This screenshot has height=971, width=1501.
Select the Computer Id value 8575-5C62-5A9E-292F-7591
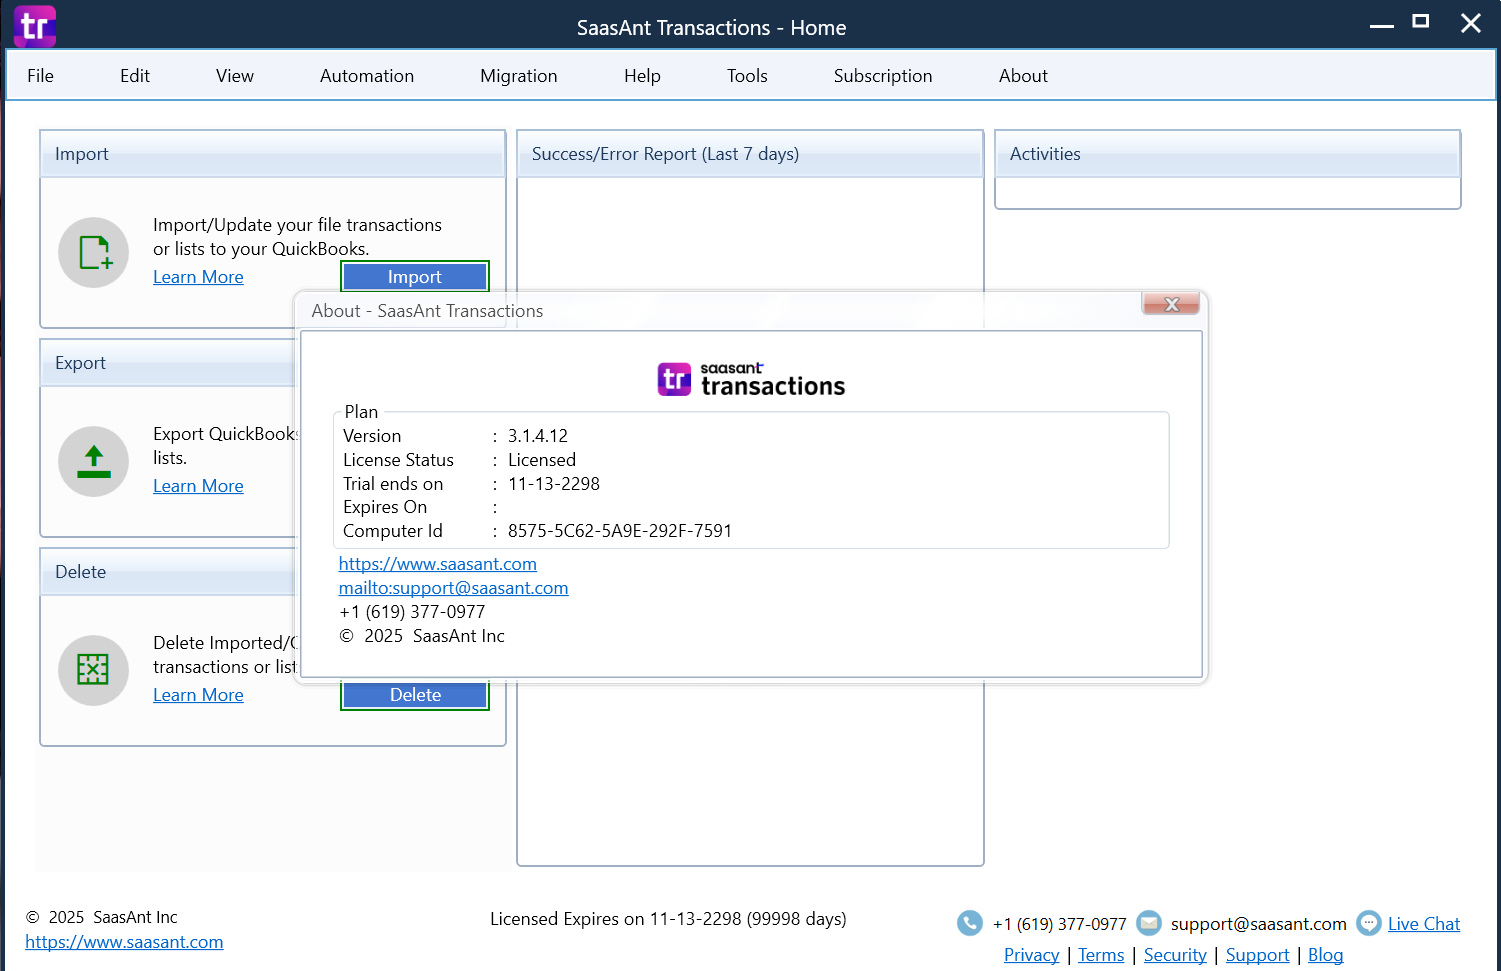[x=620, y=531]
